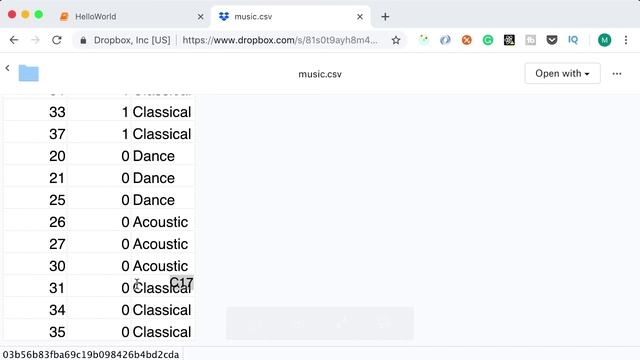Click the back chevron beside folder
Screen dimensions: 640x360
click(7, 68)
